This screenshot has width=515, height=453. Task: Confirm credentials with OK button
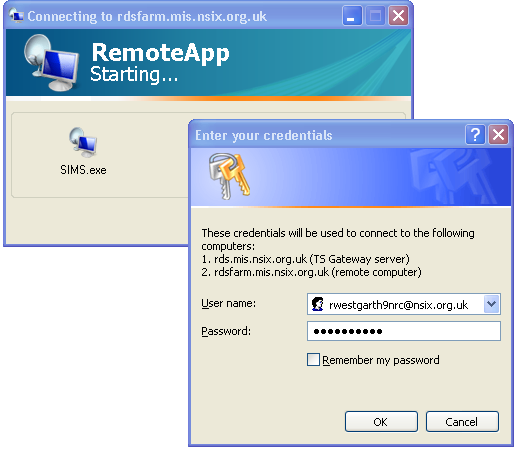pyautogui.click(x=381, y=422)
